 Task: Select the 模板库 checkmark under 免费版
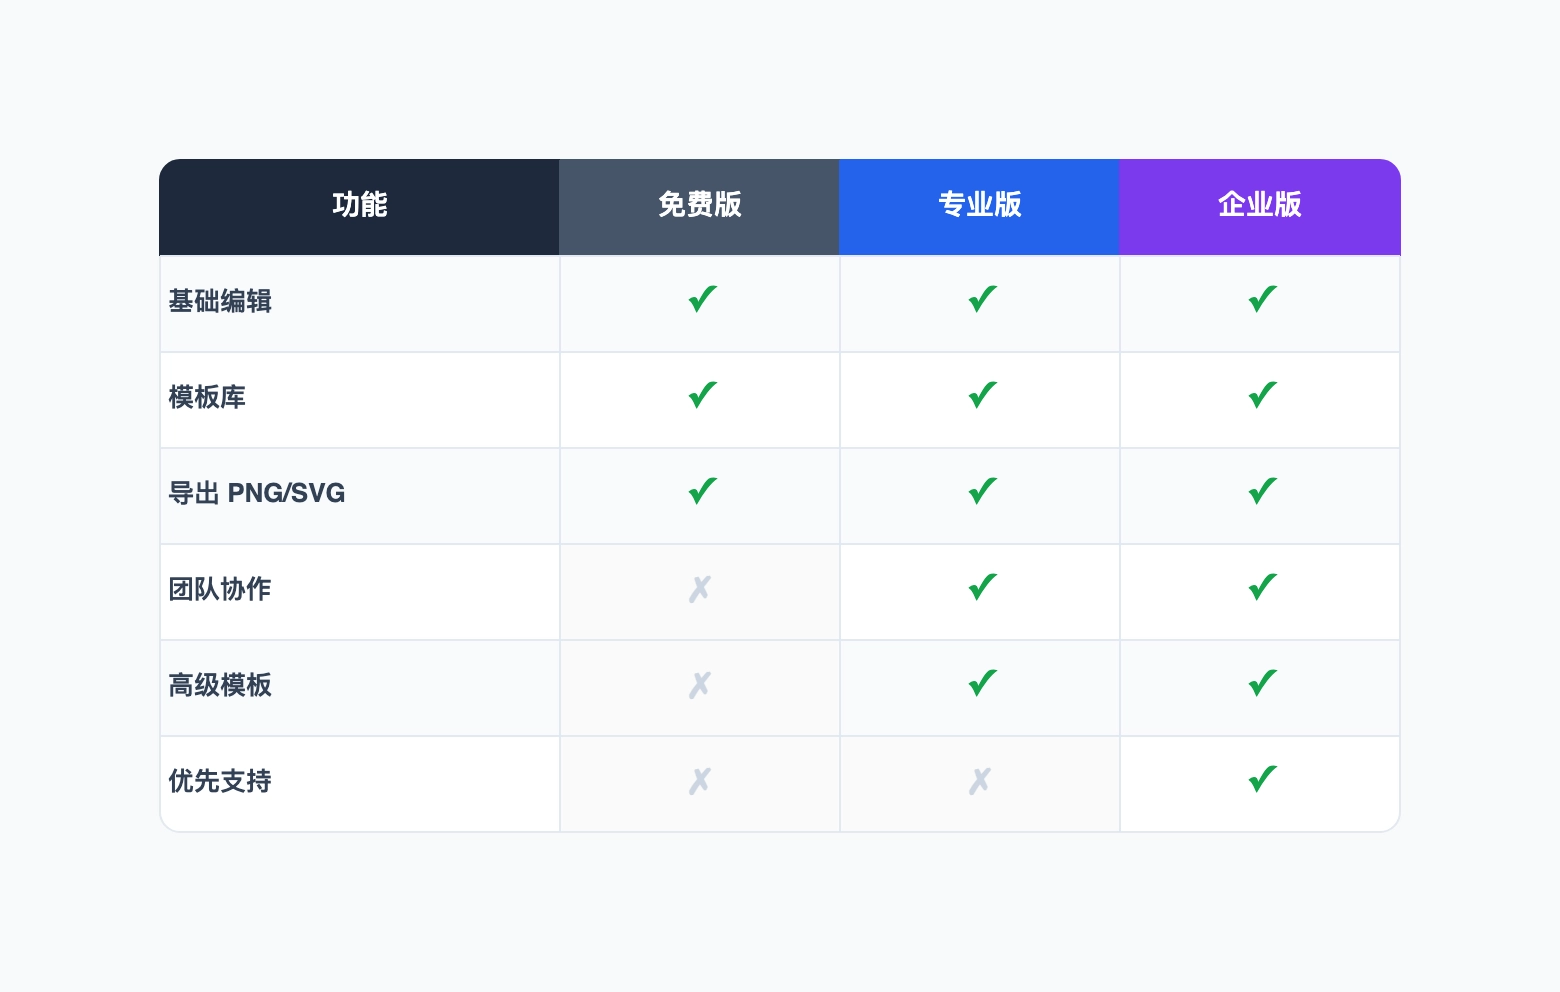coord(700,394)
